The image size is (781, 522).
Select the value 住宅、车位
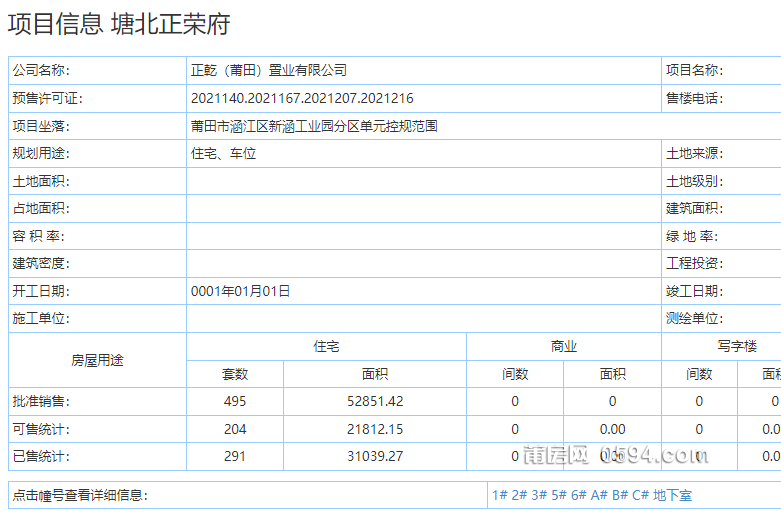pos(223,153)
